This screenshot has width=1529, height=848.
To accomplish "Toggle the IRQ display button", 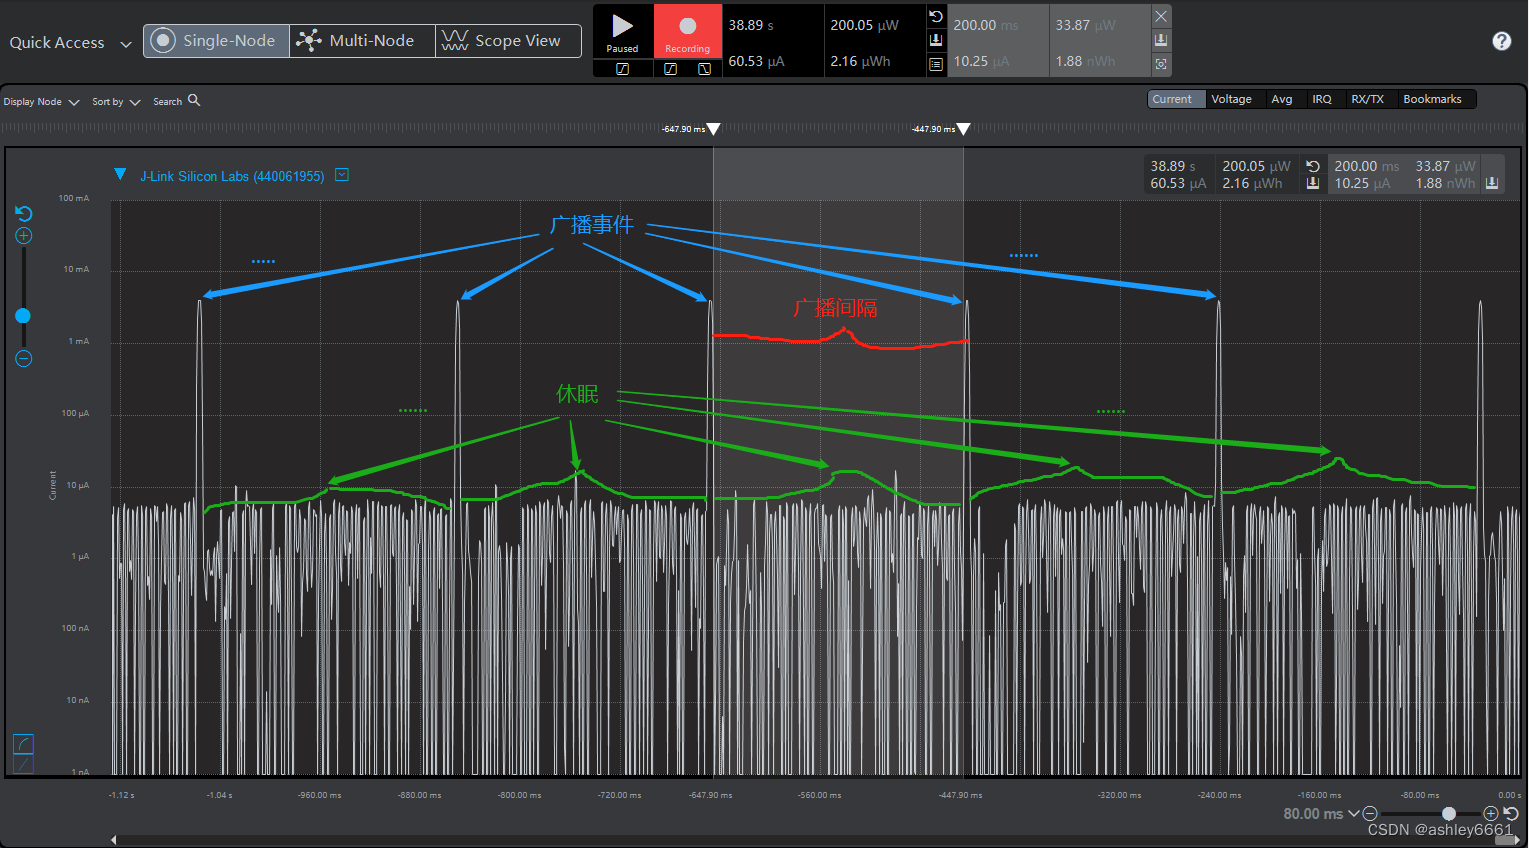I will pos(1322,99).
